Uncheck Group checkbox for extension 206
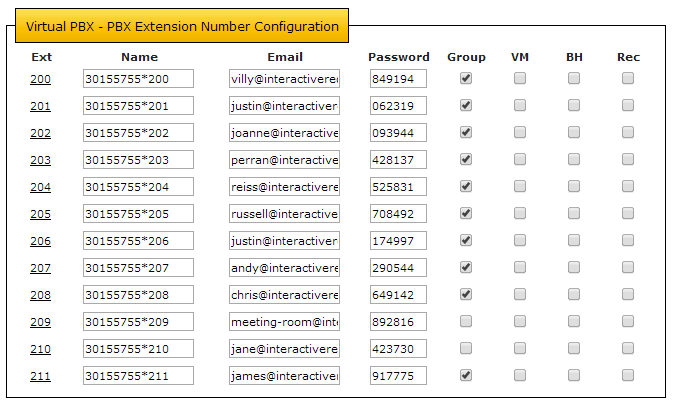The height and width of the screenshot is (407, 677). point(466,240)
